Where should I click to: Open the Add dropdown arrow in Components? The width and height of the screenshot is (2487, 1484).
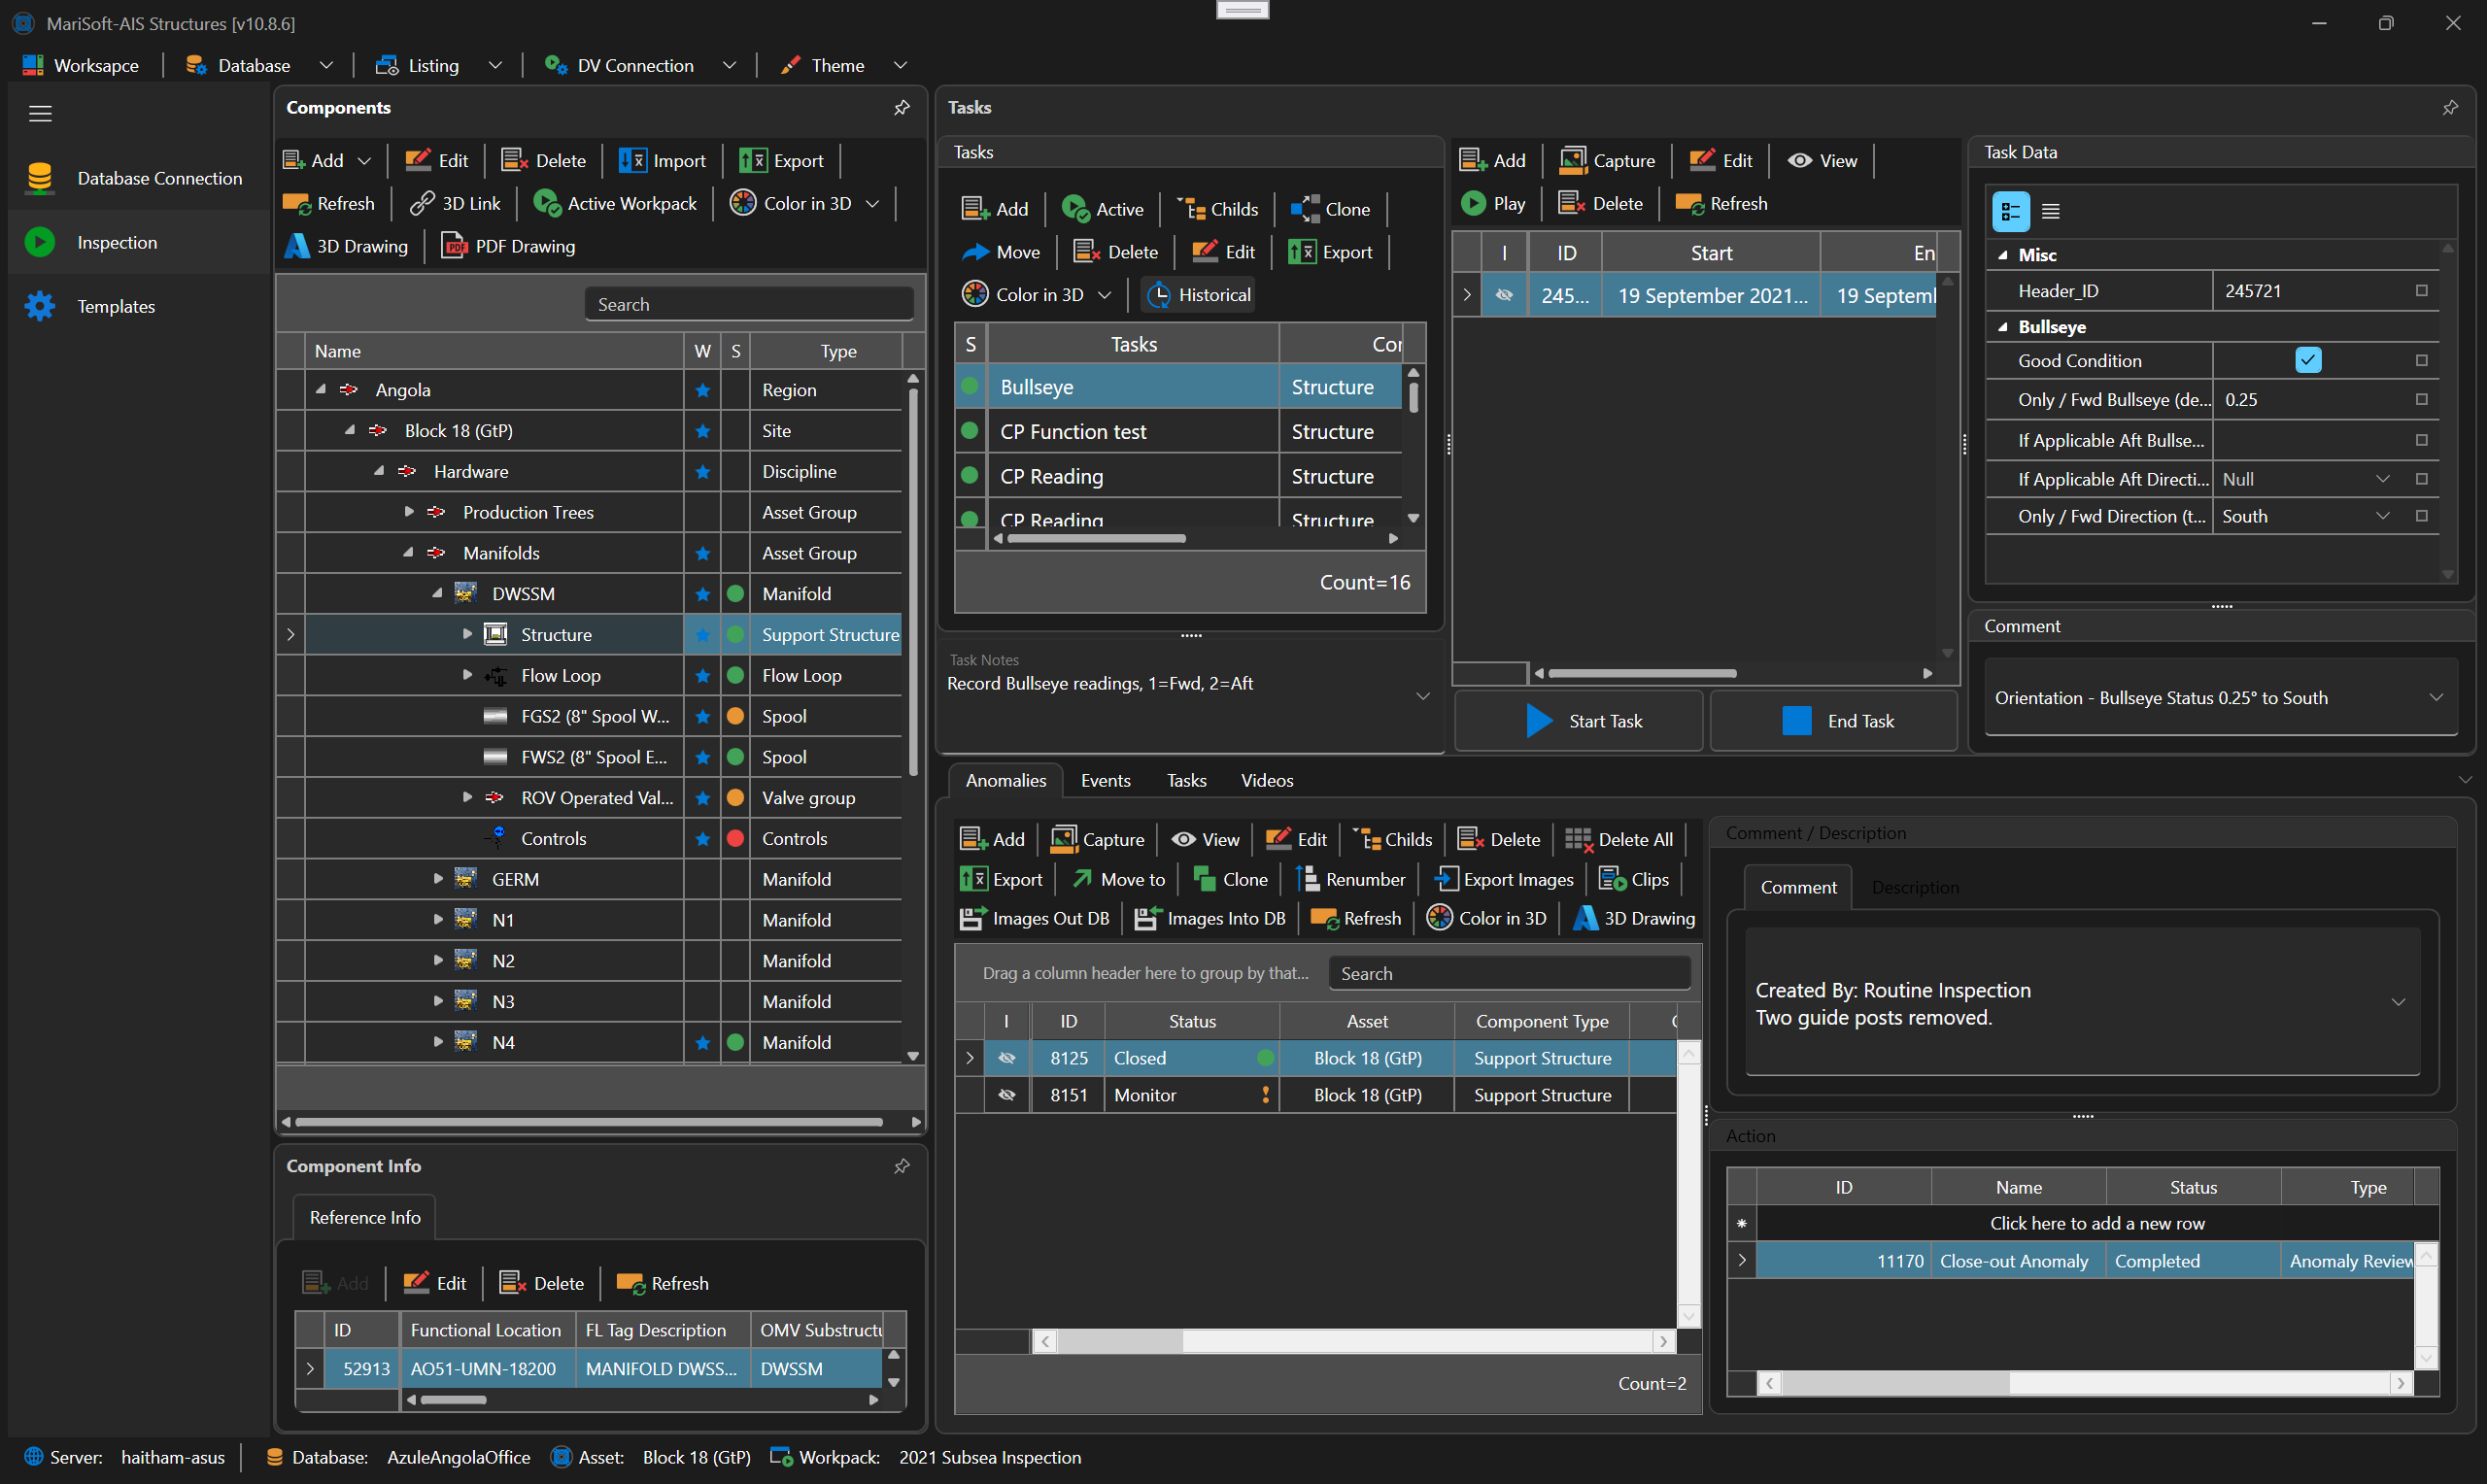364,160
